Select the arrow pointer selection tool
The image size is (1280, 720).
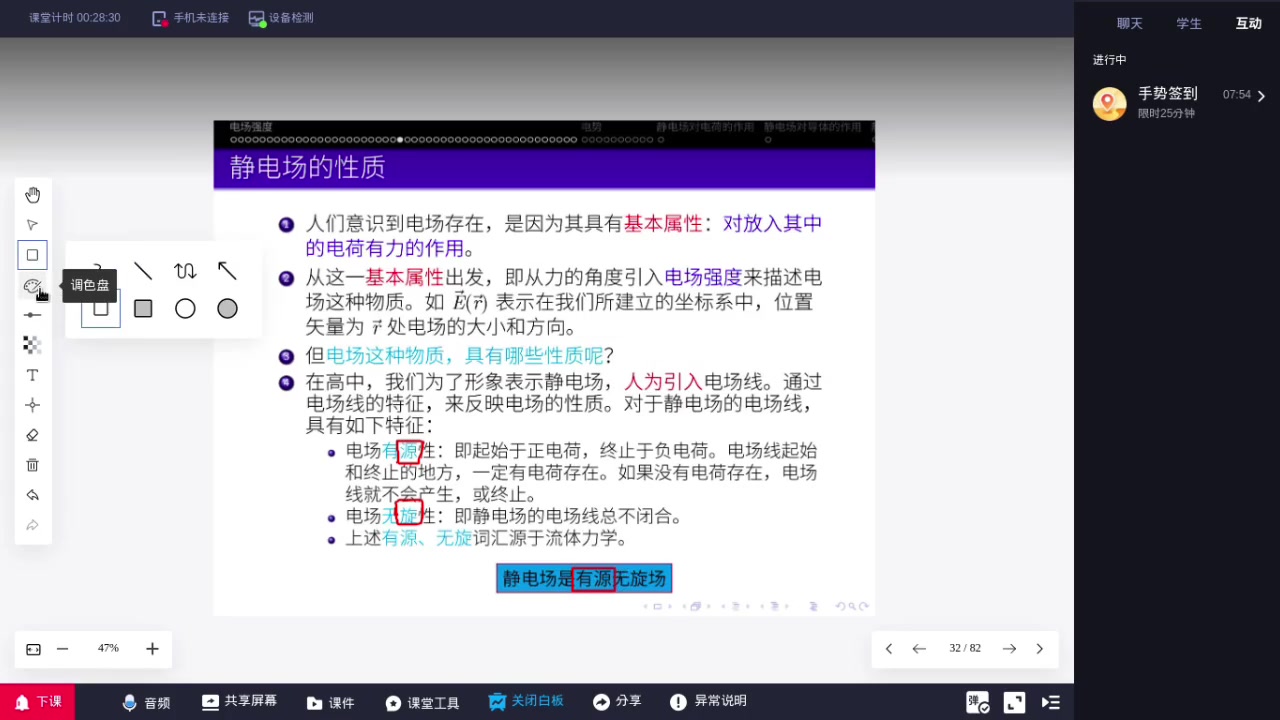coord(32,225)
